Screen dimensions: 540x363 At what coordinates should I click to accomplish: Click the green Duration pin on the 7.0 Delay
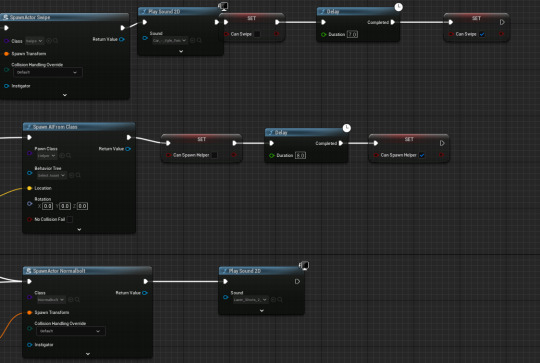323,34
